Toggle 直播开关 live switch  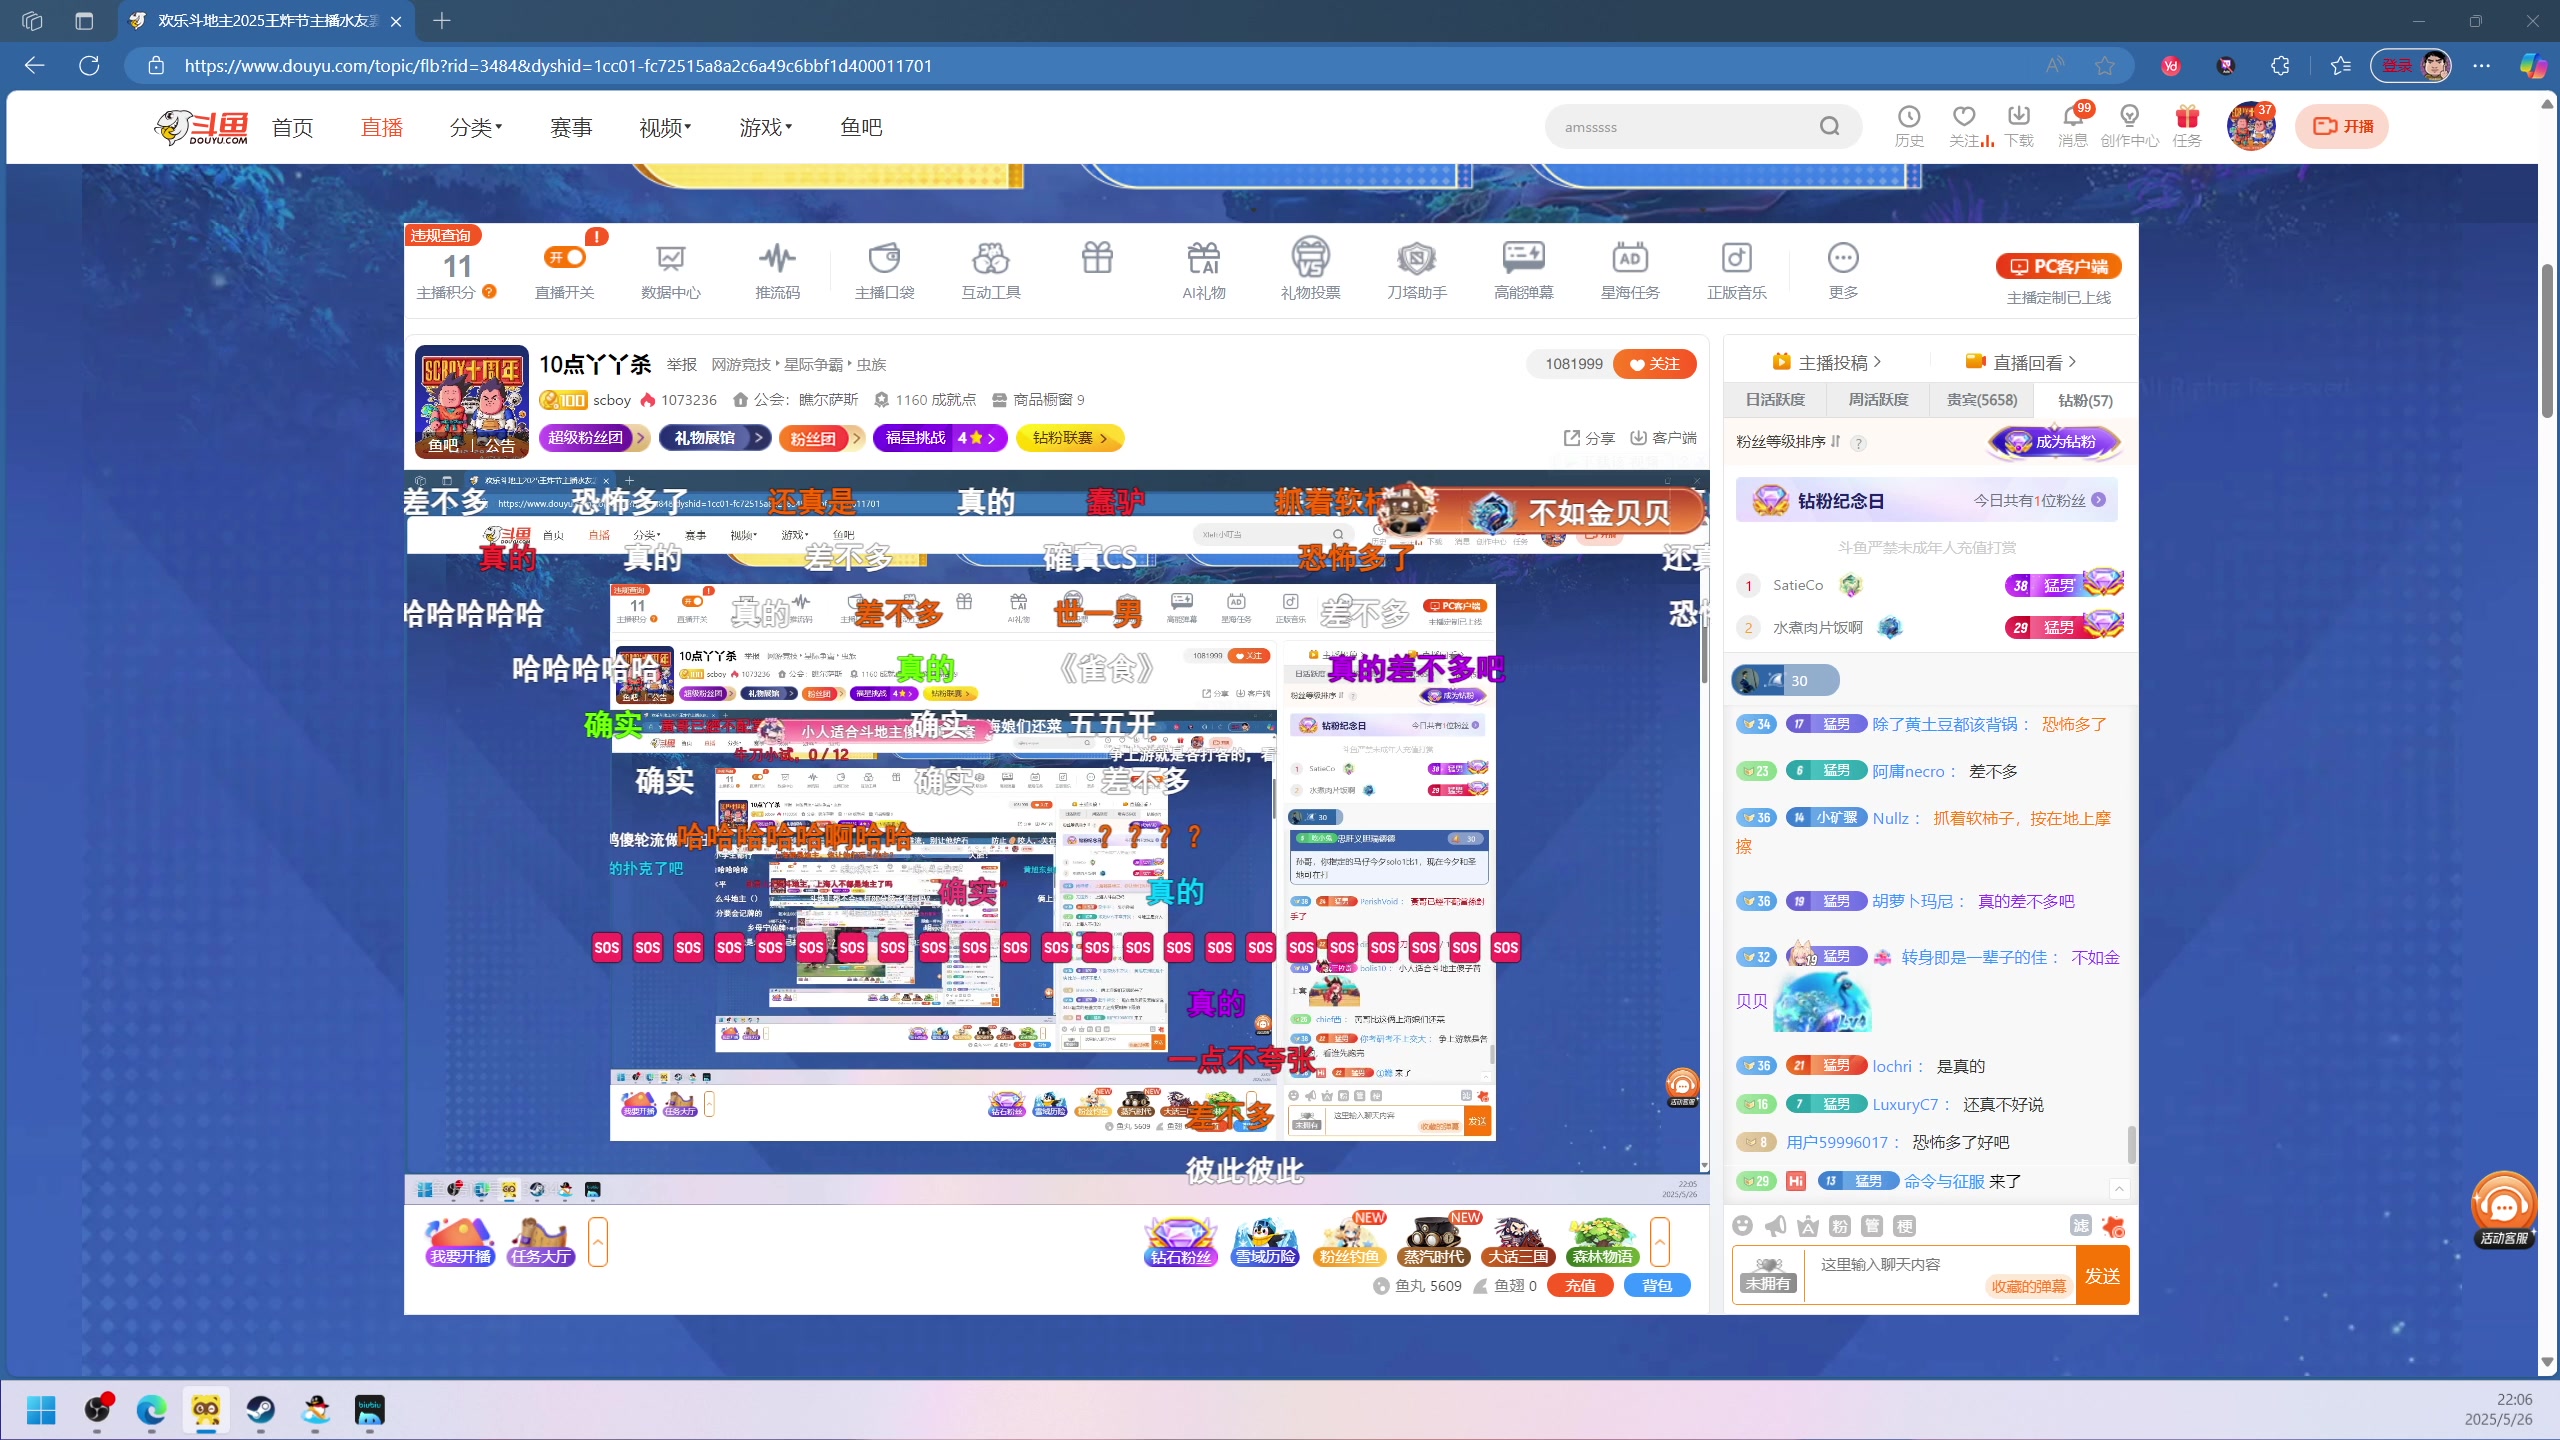(x=565, y=258)
